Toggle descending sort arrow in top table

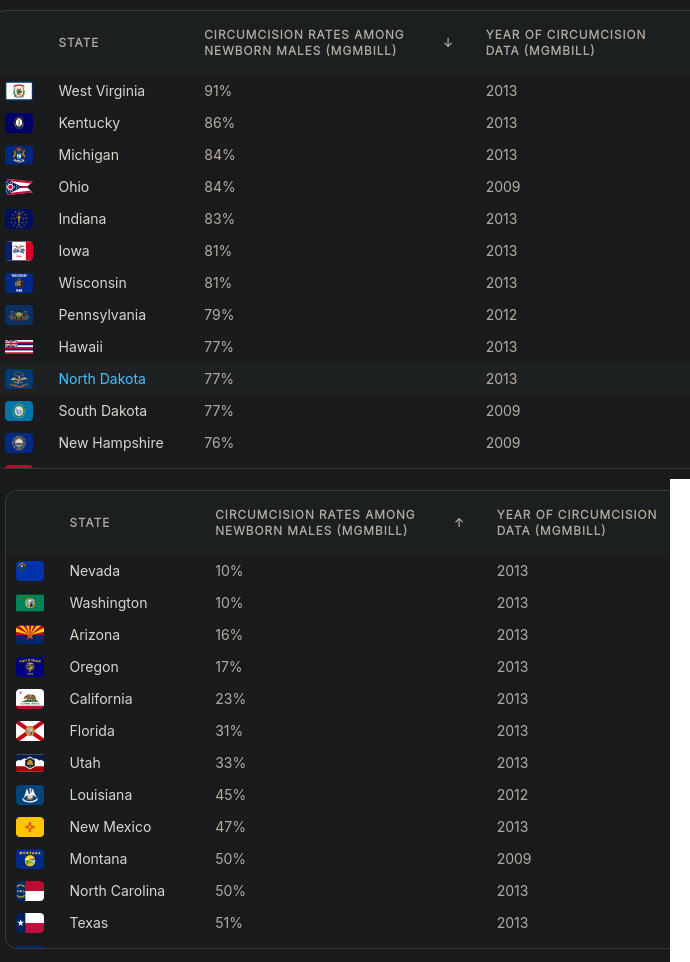coord(448,42)
